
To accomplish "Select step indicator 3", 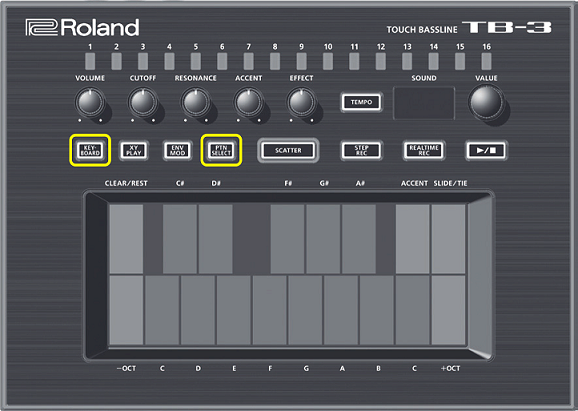I will (x=143, y=61).
